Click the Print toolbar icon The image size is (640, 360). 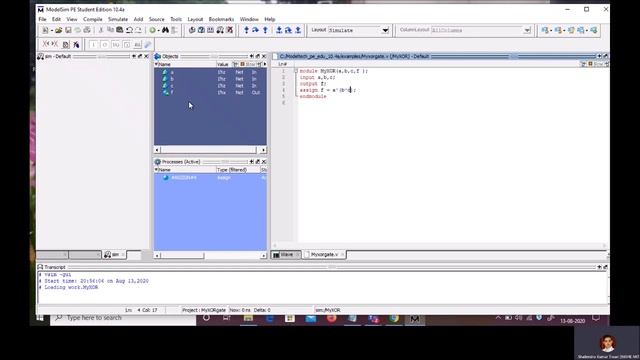click(x=87, y=30)
